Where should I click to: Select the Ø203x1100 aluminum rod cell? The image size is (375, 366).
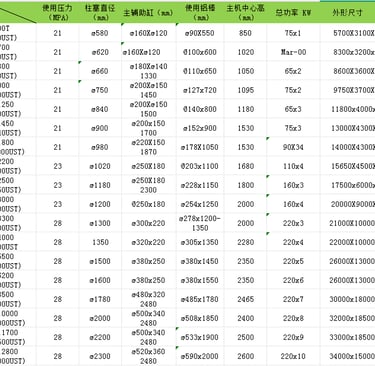[x=200, y=166]
